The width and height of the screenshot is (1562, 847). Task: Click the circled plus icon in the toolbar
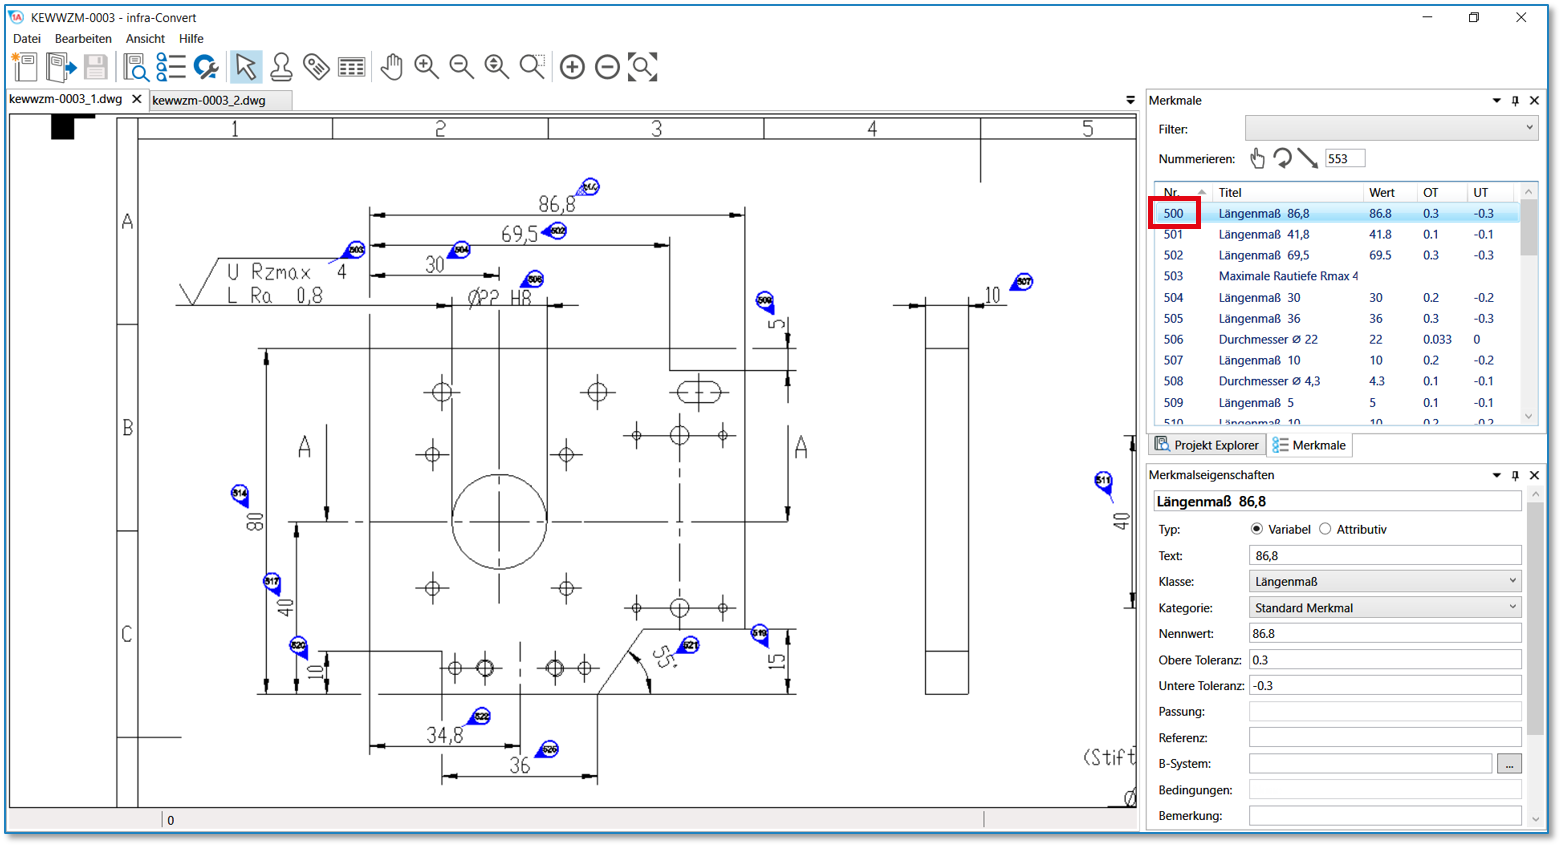(x=572, y=67)
